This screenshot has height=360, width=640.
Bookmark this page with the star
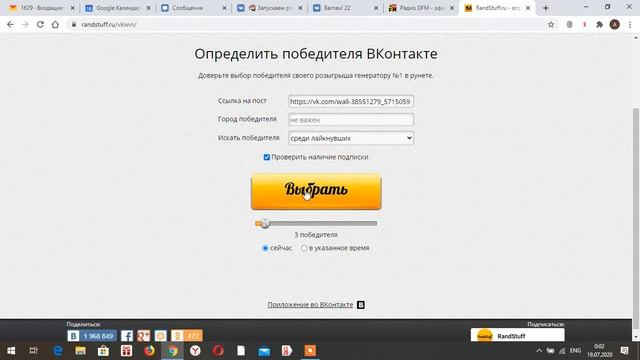[x=551, y=24]
